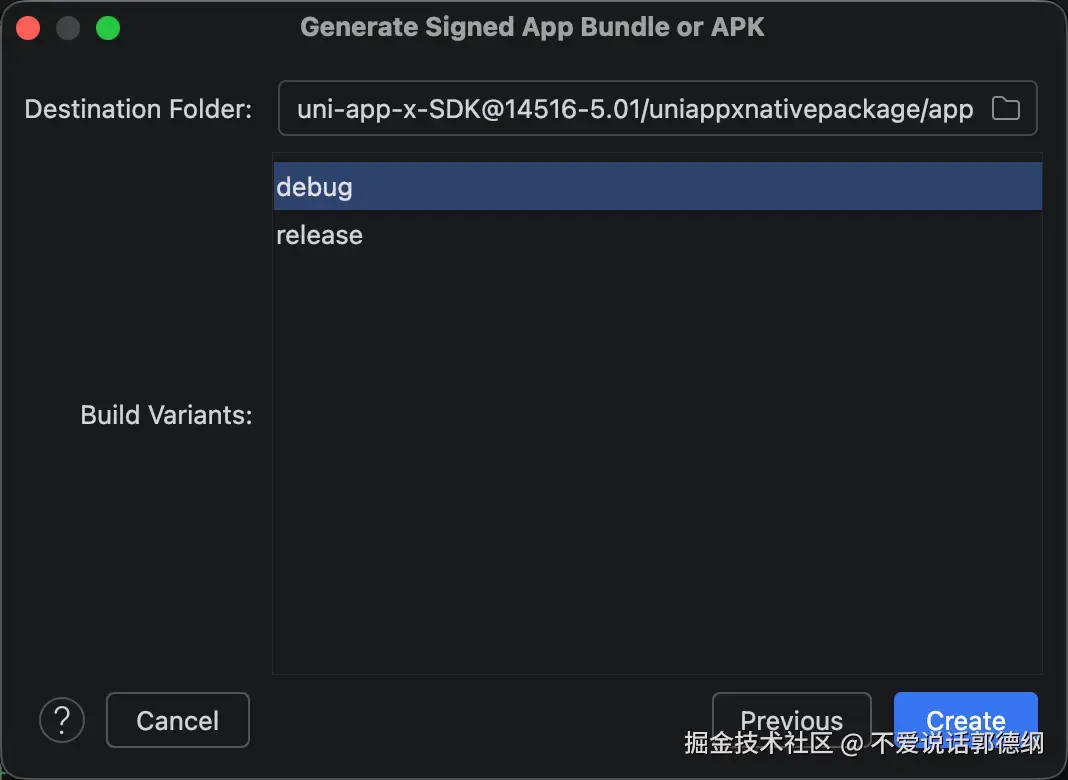Click the '@' symbol in the watermark
The image size is (1068, 780).
[x=852, y=743]
